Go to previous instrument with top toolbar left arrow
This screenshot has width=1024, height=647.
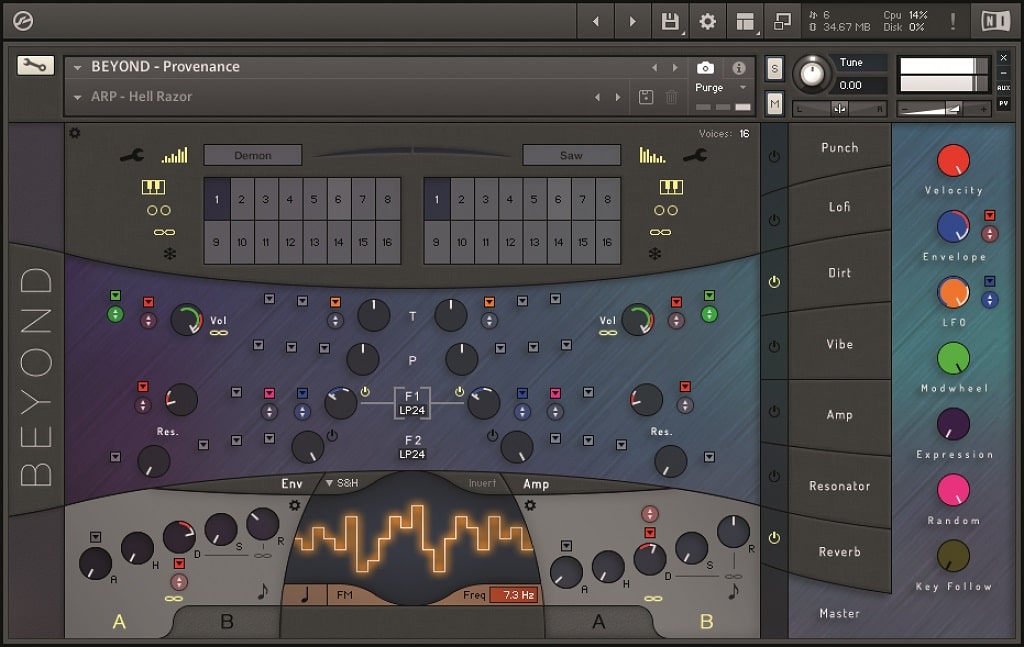click(596, 22)
